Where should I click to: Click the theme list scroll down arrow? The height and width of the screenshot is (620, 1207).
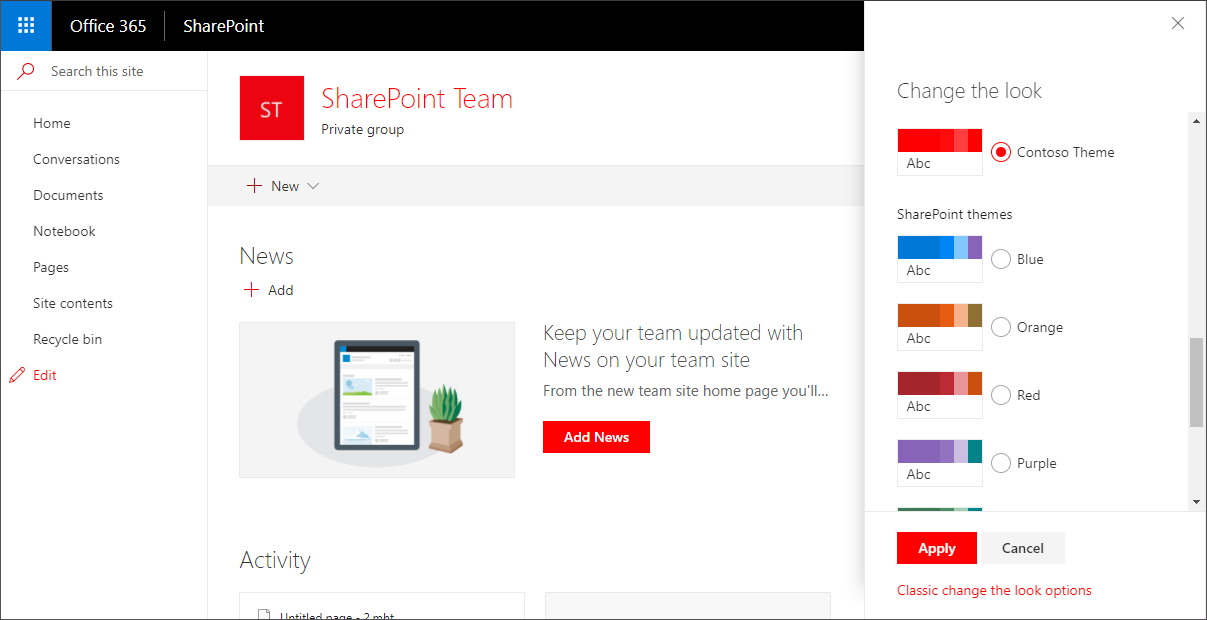coord(1196,502)
